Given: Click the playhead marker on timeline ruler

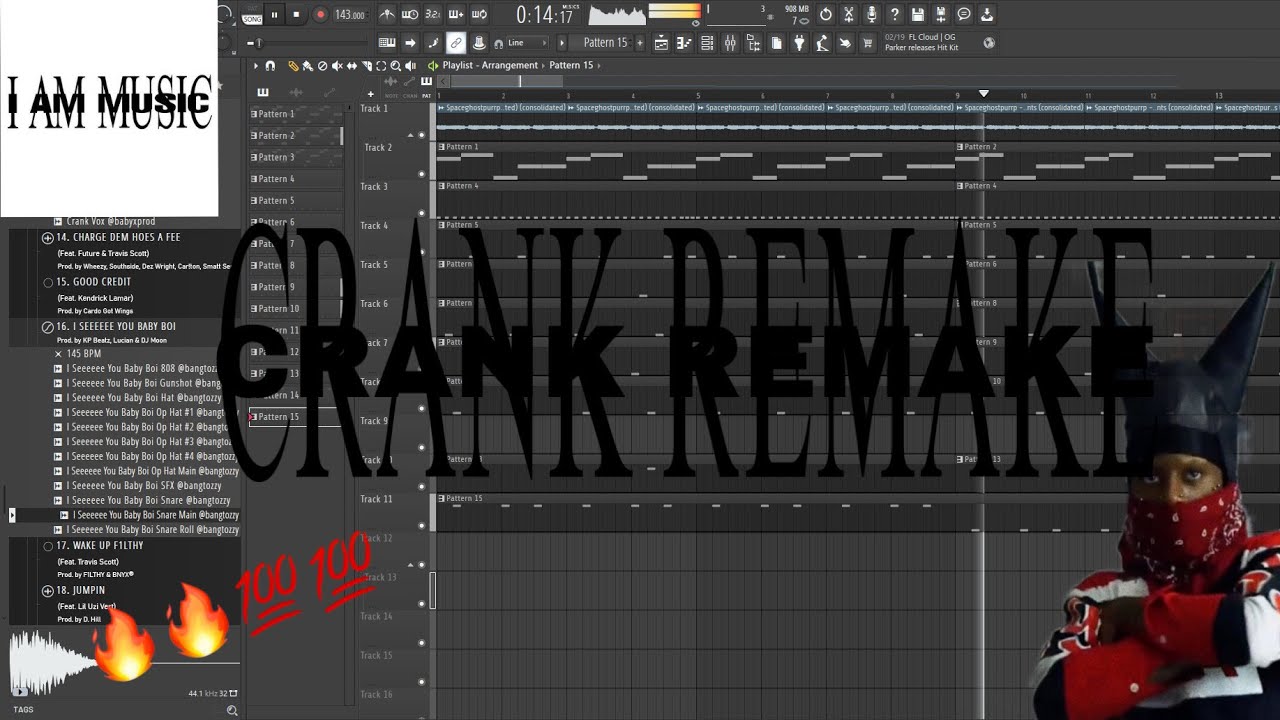Looking at the screenshot, I should pos(984,93).
